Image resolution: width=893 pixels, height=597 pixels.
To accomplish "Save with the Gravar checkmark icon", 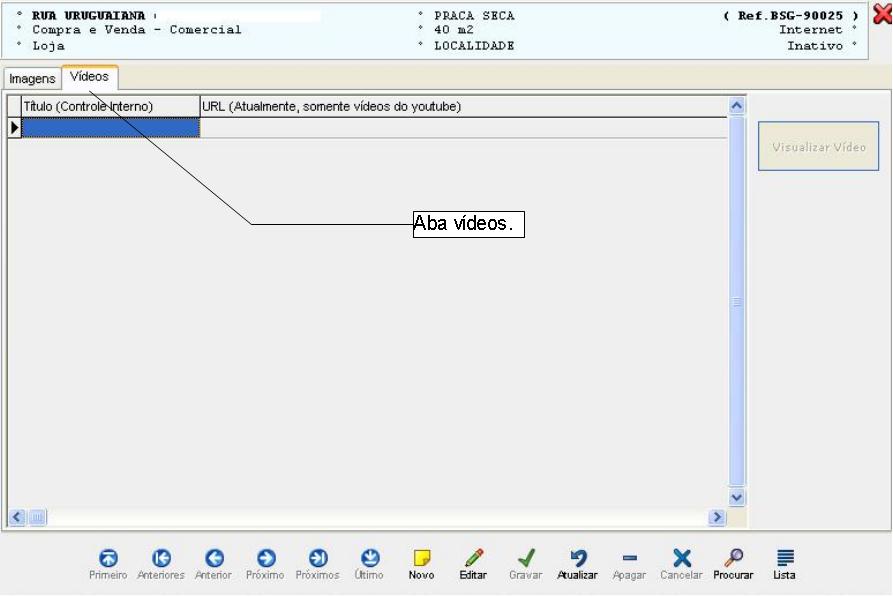I will [525, 558].
